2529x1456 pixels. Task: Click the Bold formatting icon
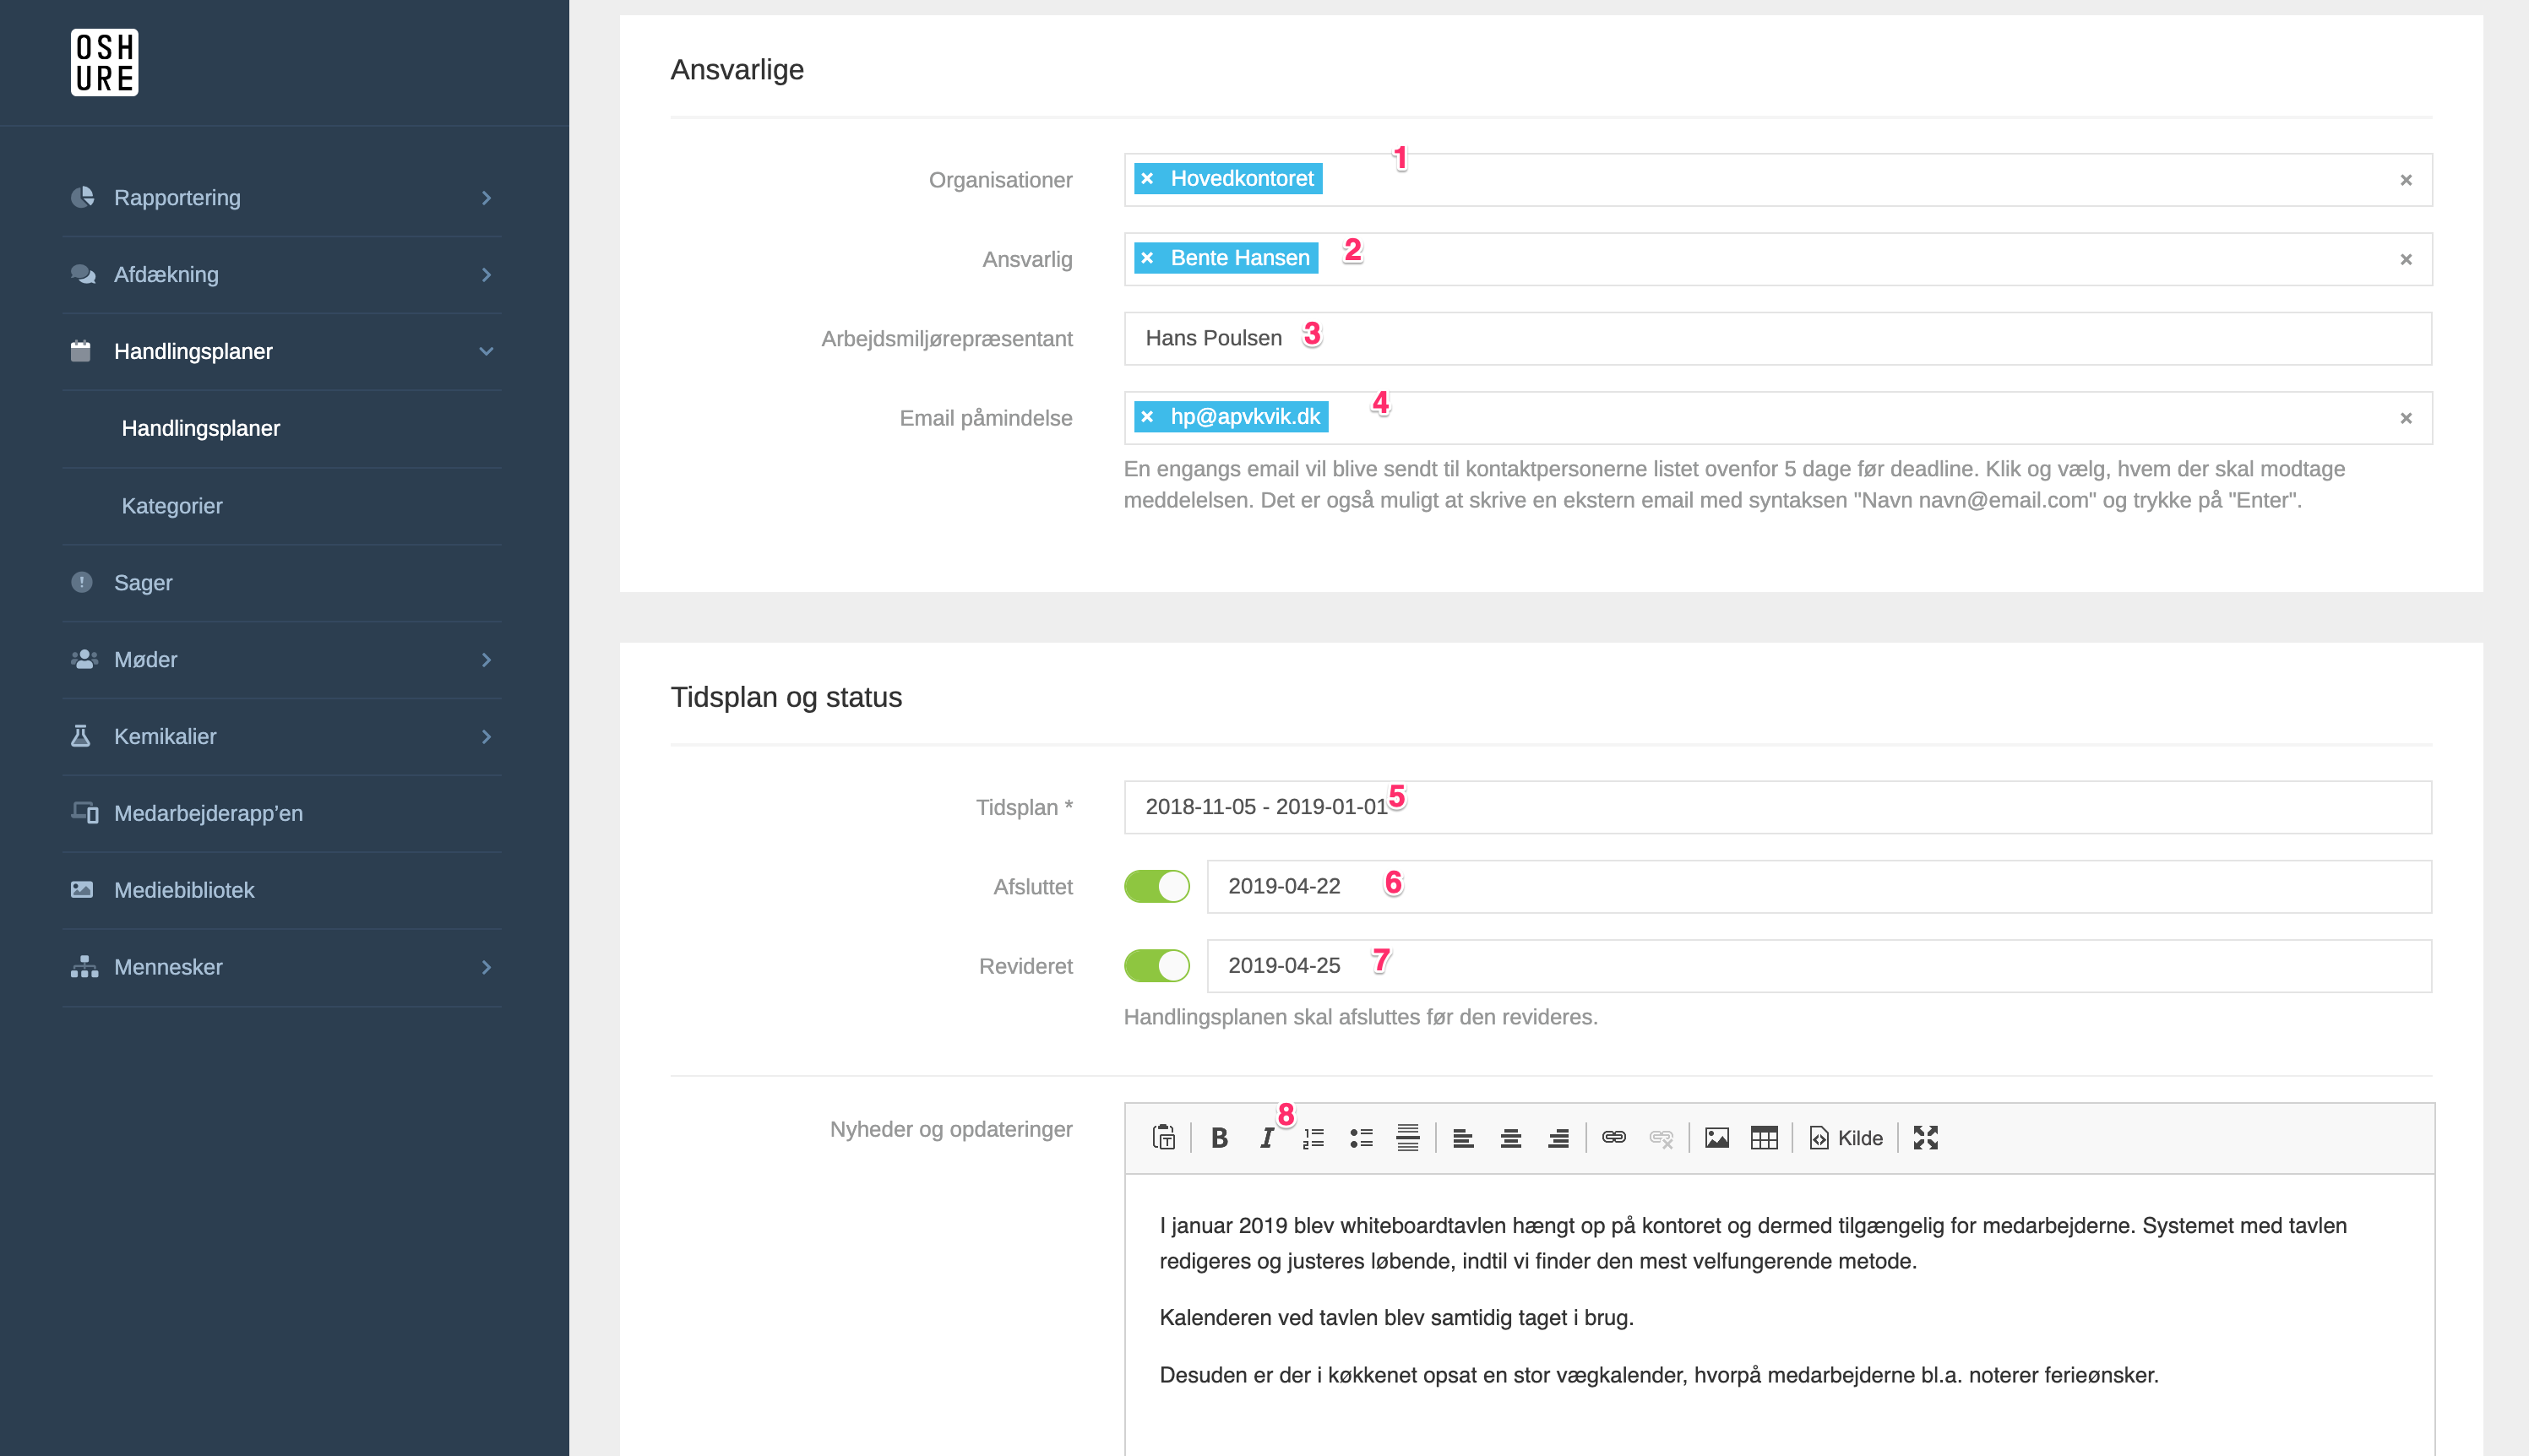(x=1219, y=1138)
